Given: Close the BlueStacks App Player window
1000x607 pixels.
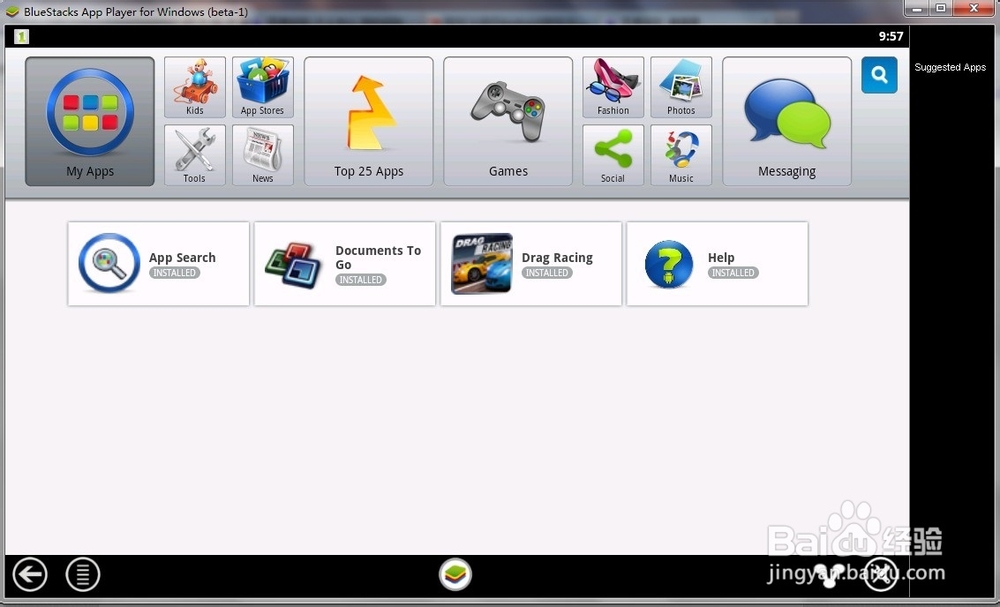Looking at the screenshot, I should (974, 8).
